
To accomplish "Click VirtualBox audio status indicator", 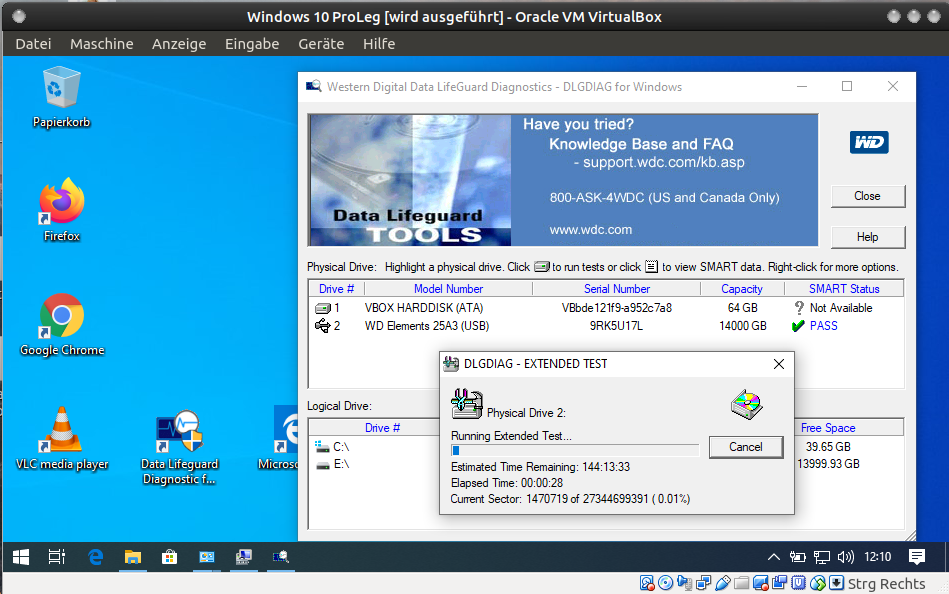I will (685, 583).
